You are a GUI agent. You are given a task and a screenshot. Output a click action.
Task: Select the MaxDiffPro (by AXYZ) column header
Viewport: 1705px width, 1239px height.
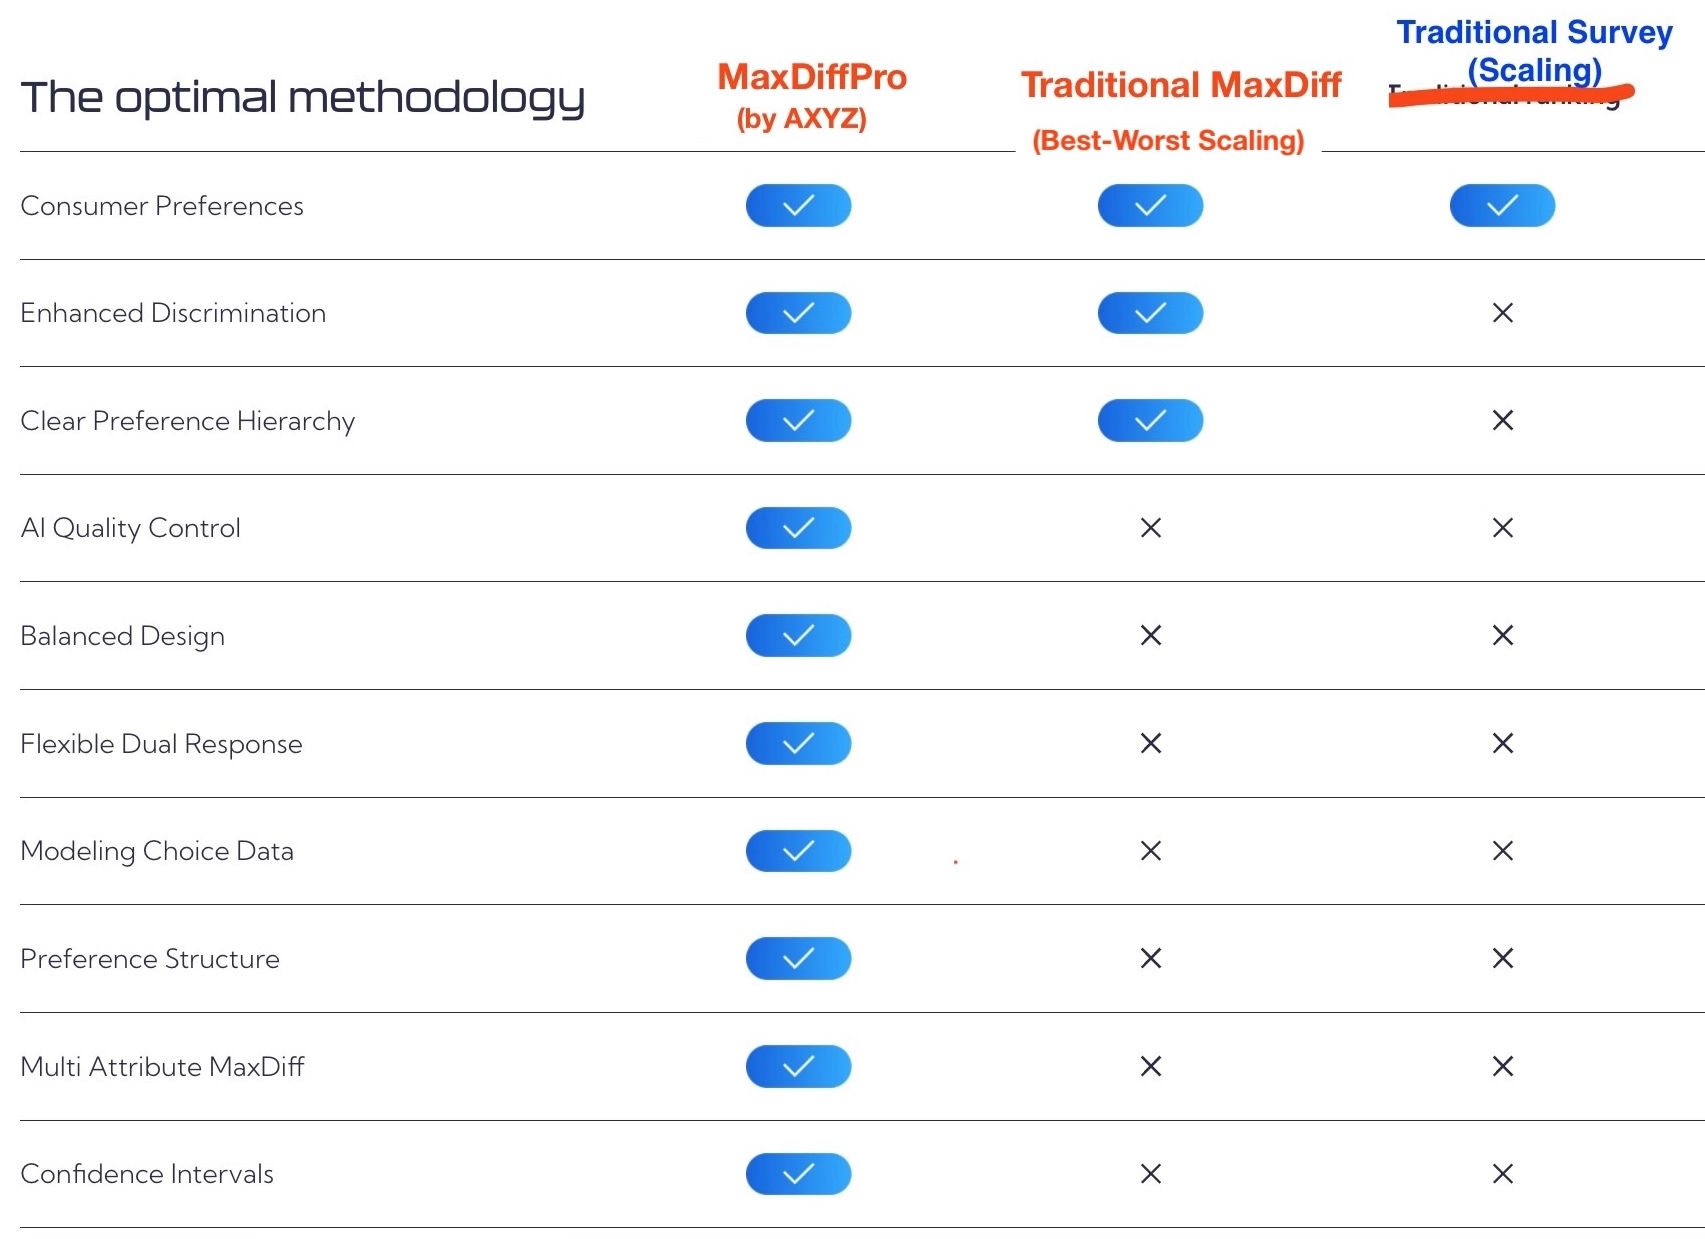click(x=811, y=96)
